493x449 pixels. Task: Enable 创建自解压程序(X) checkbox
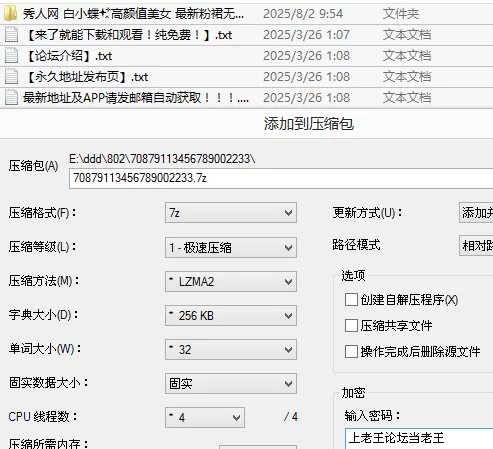351,299
